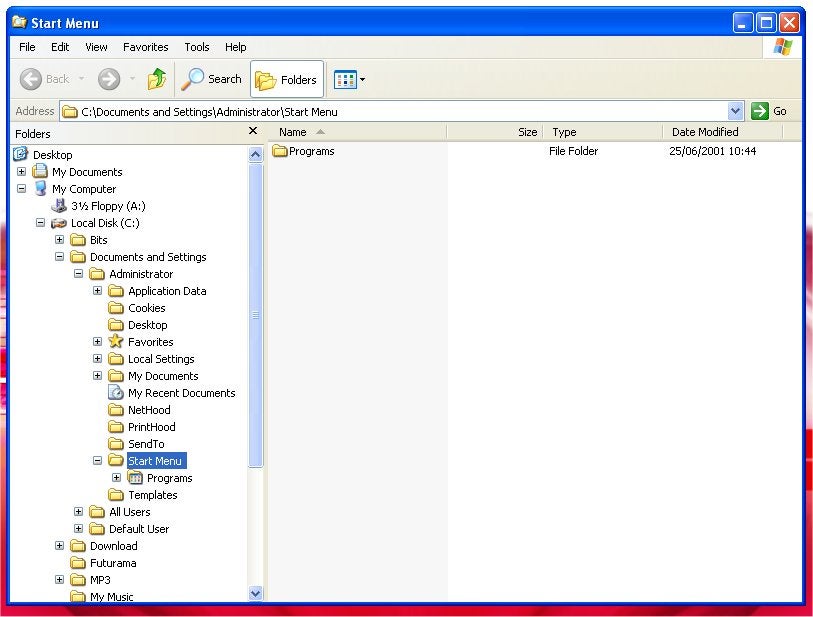Collapse the Documents and Settings node
The image size is (813, 617).
tap(60, 257)
